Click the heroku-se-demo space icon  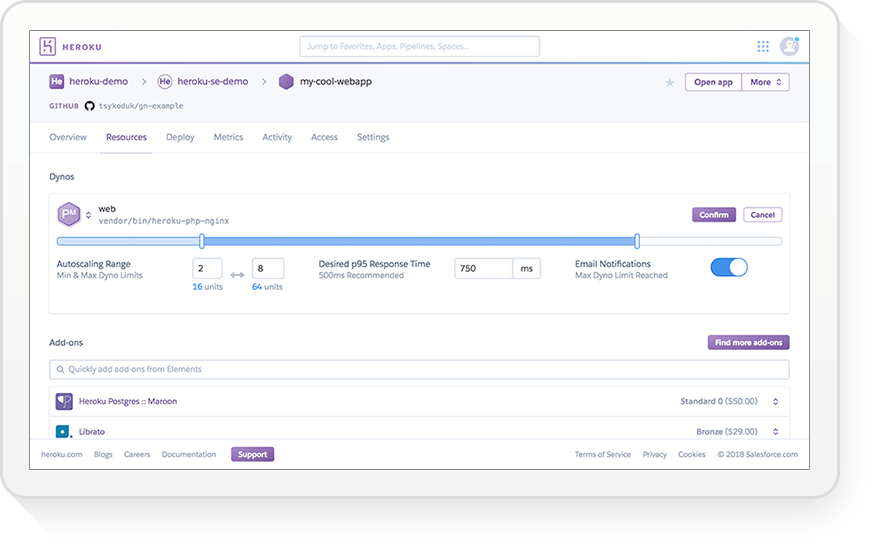[165, 82]
